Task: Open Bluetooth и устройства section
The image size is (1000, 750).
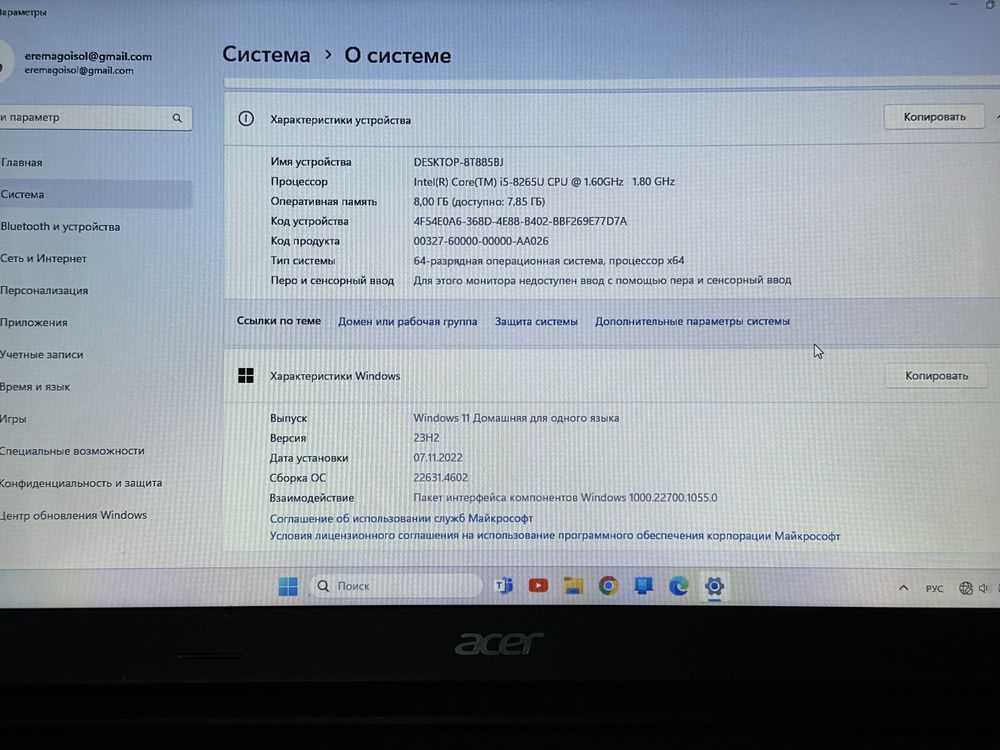Action: [60, 226]
